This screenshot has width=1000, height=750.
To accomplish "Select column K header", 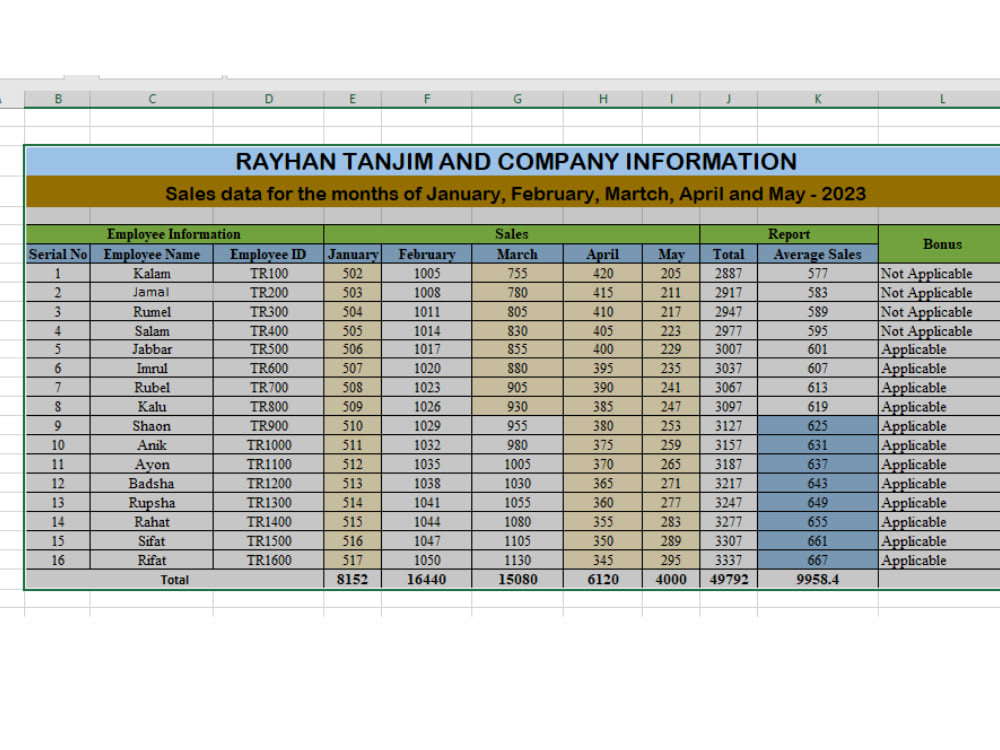I will [x=818, y=99].
